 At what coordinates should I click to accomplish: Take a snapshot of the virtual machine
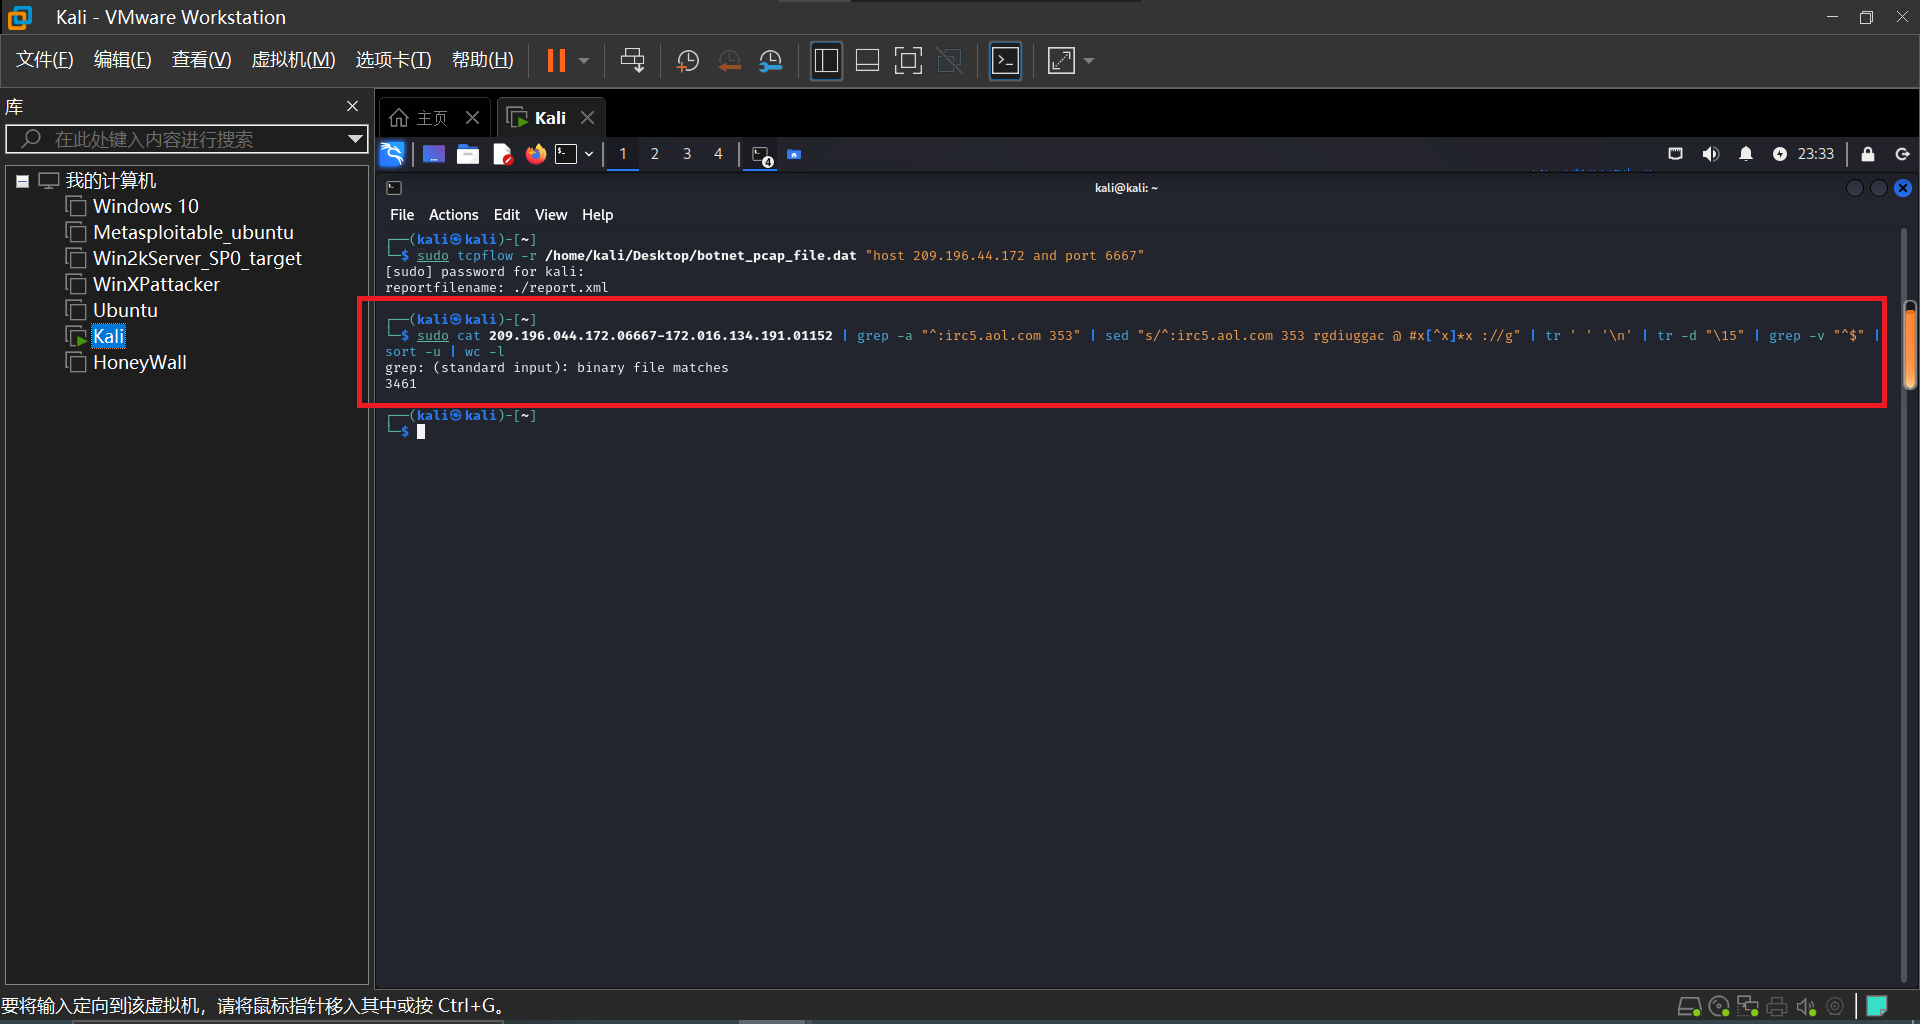click(688, 61)
